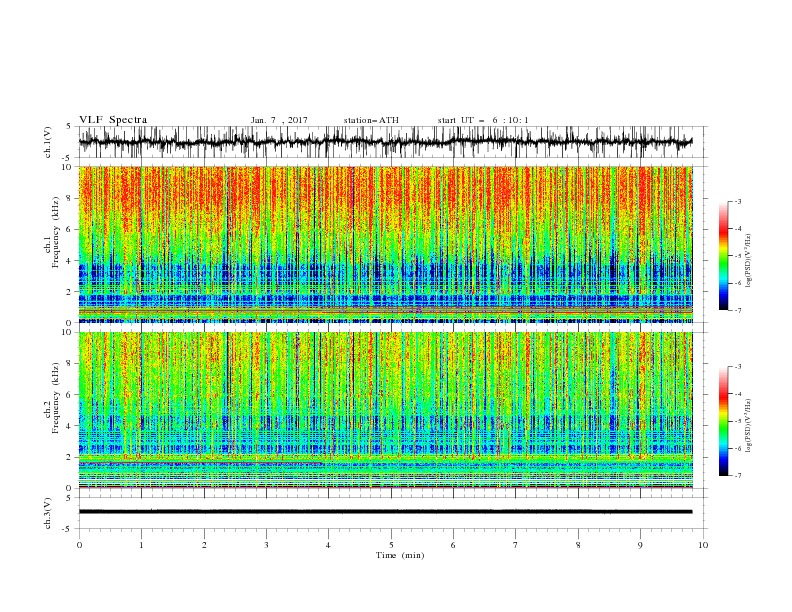Click time axis tick label "4"
The image size is (792, 612).
click(329, 545)
